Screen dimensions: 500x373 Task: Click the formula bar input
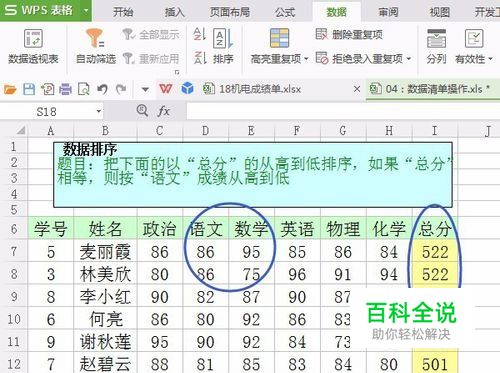pyautogui.click(x=343, y=111)
